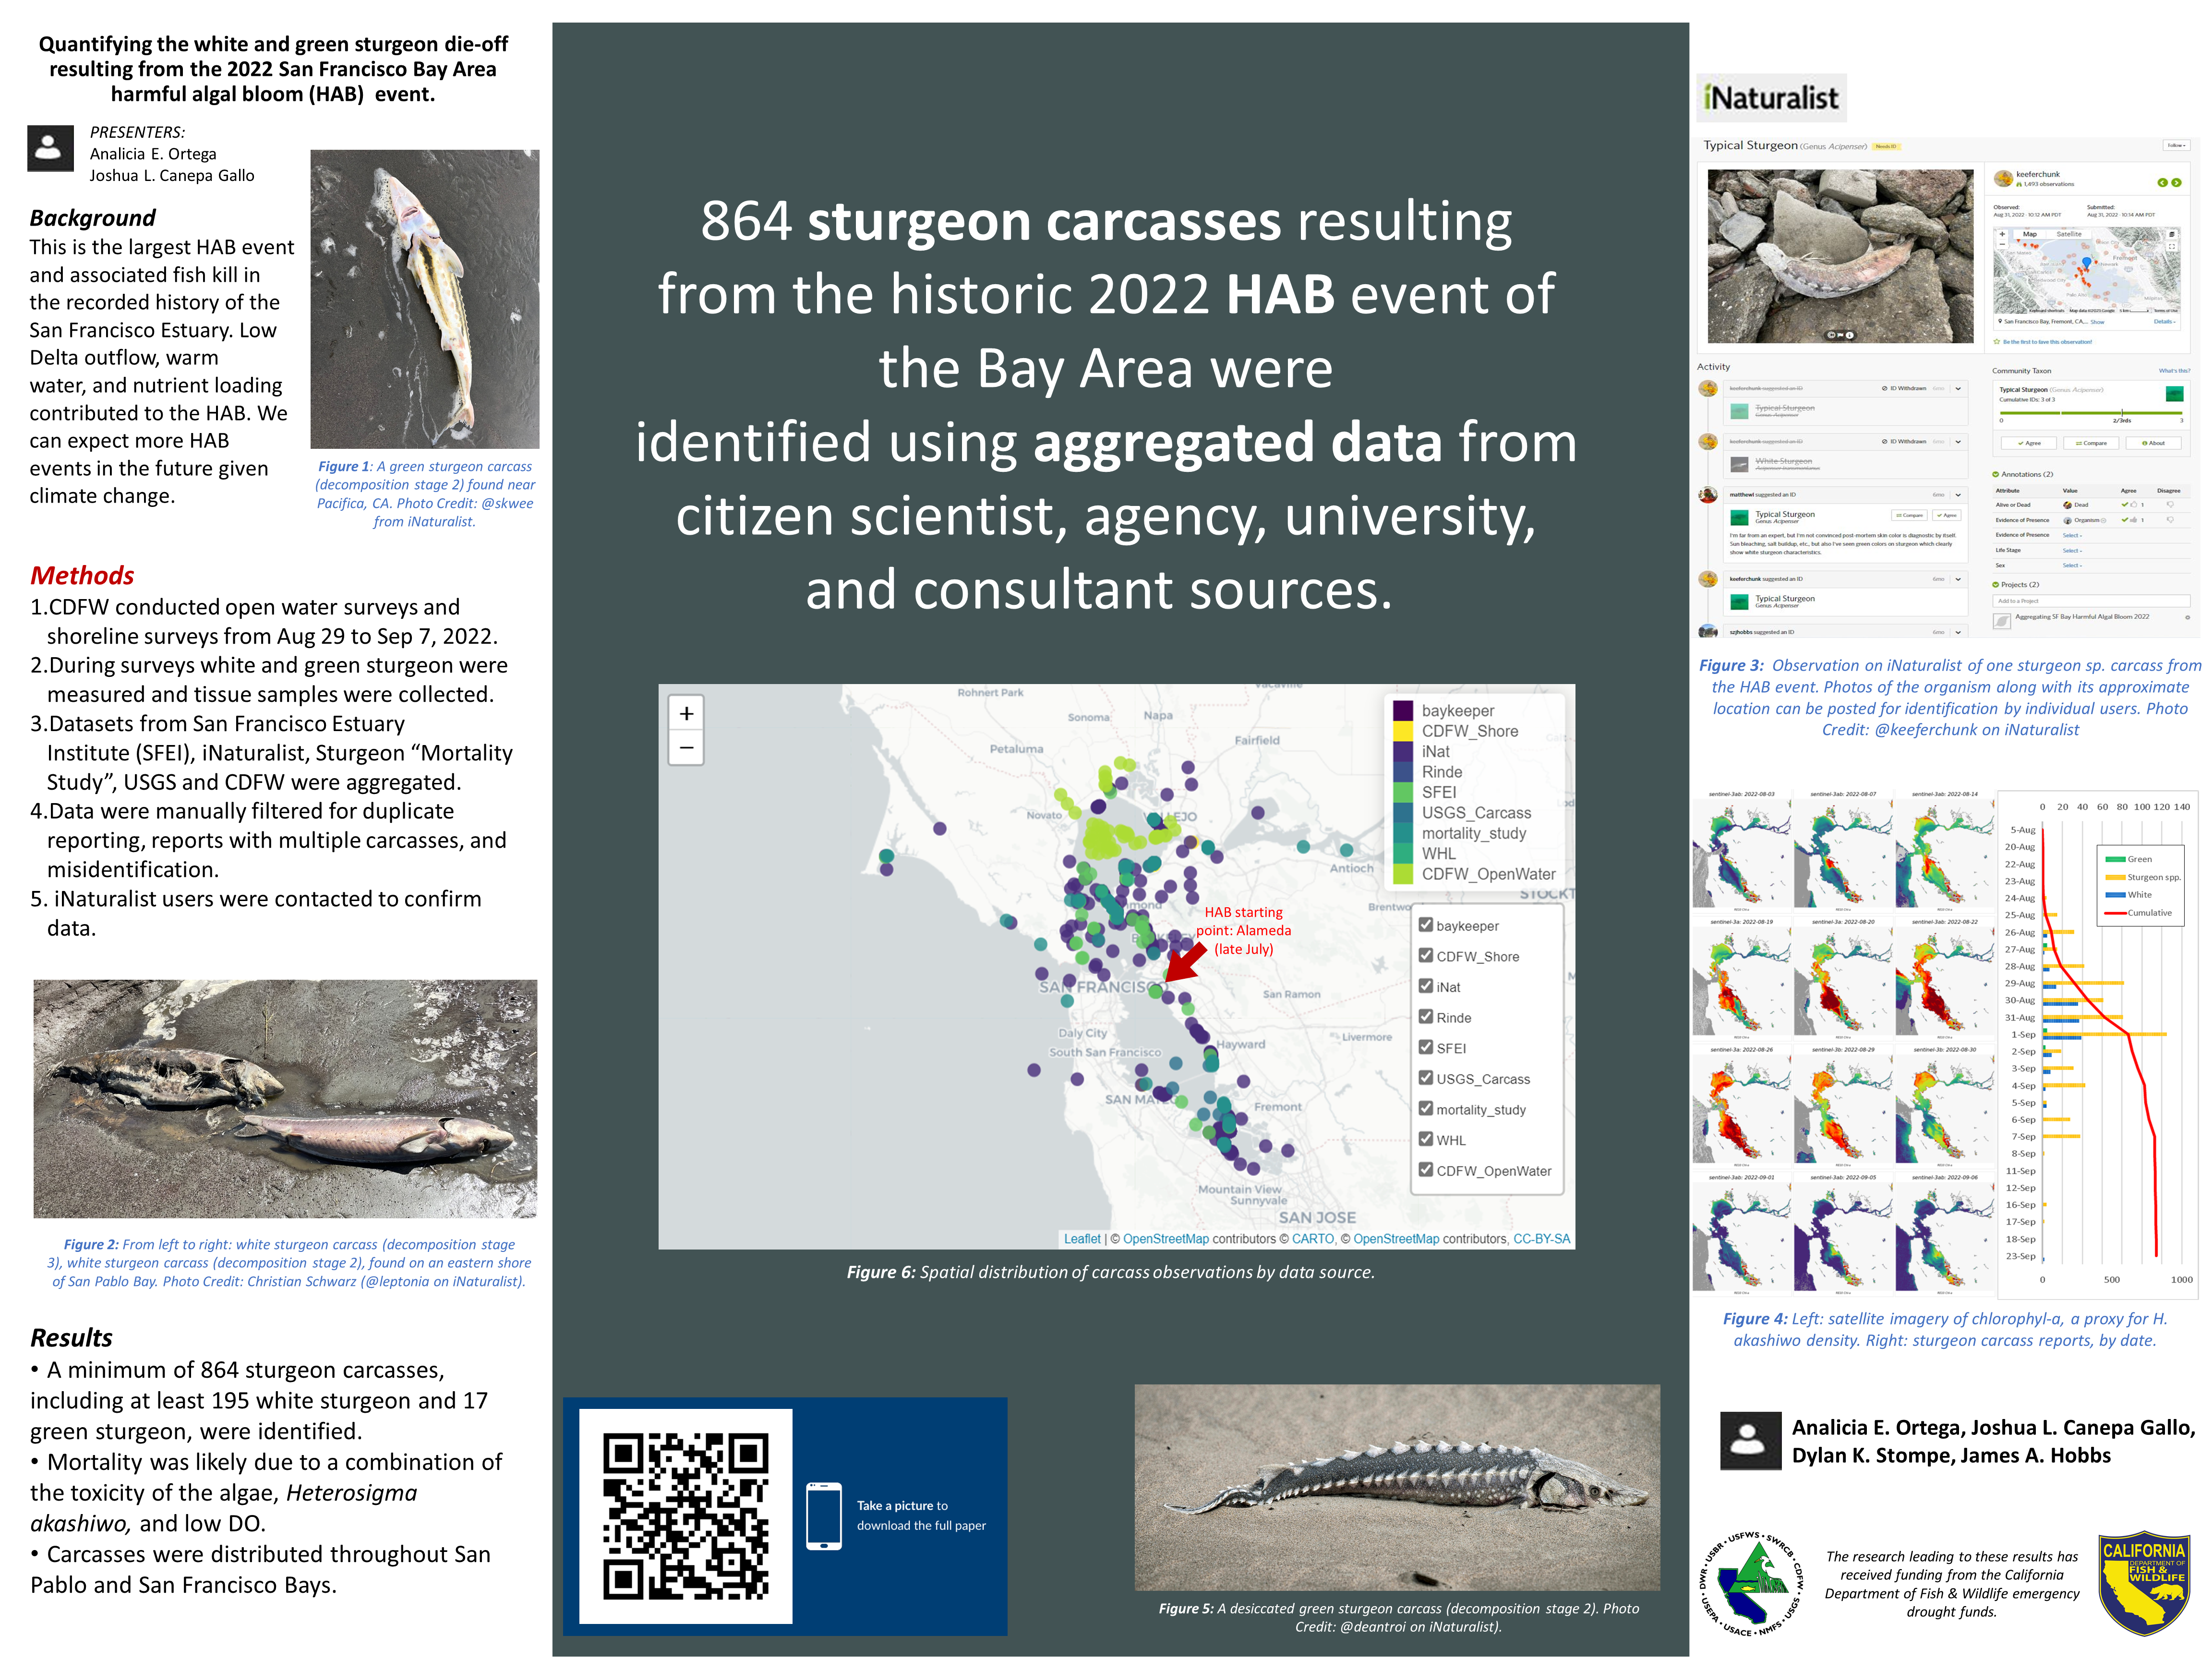The height and width of the screenshot is (1659, 2212).
Task: Open the Life Stage Select dropdown
Action: click(x=2072, y=551)
